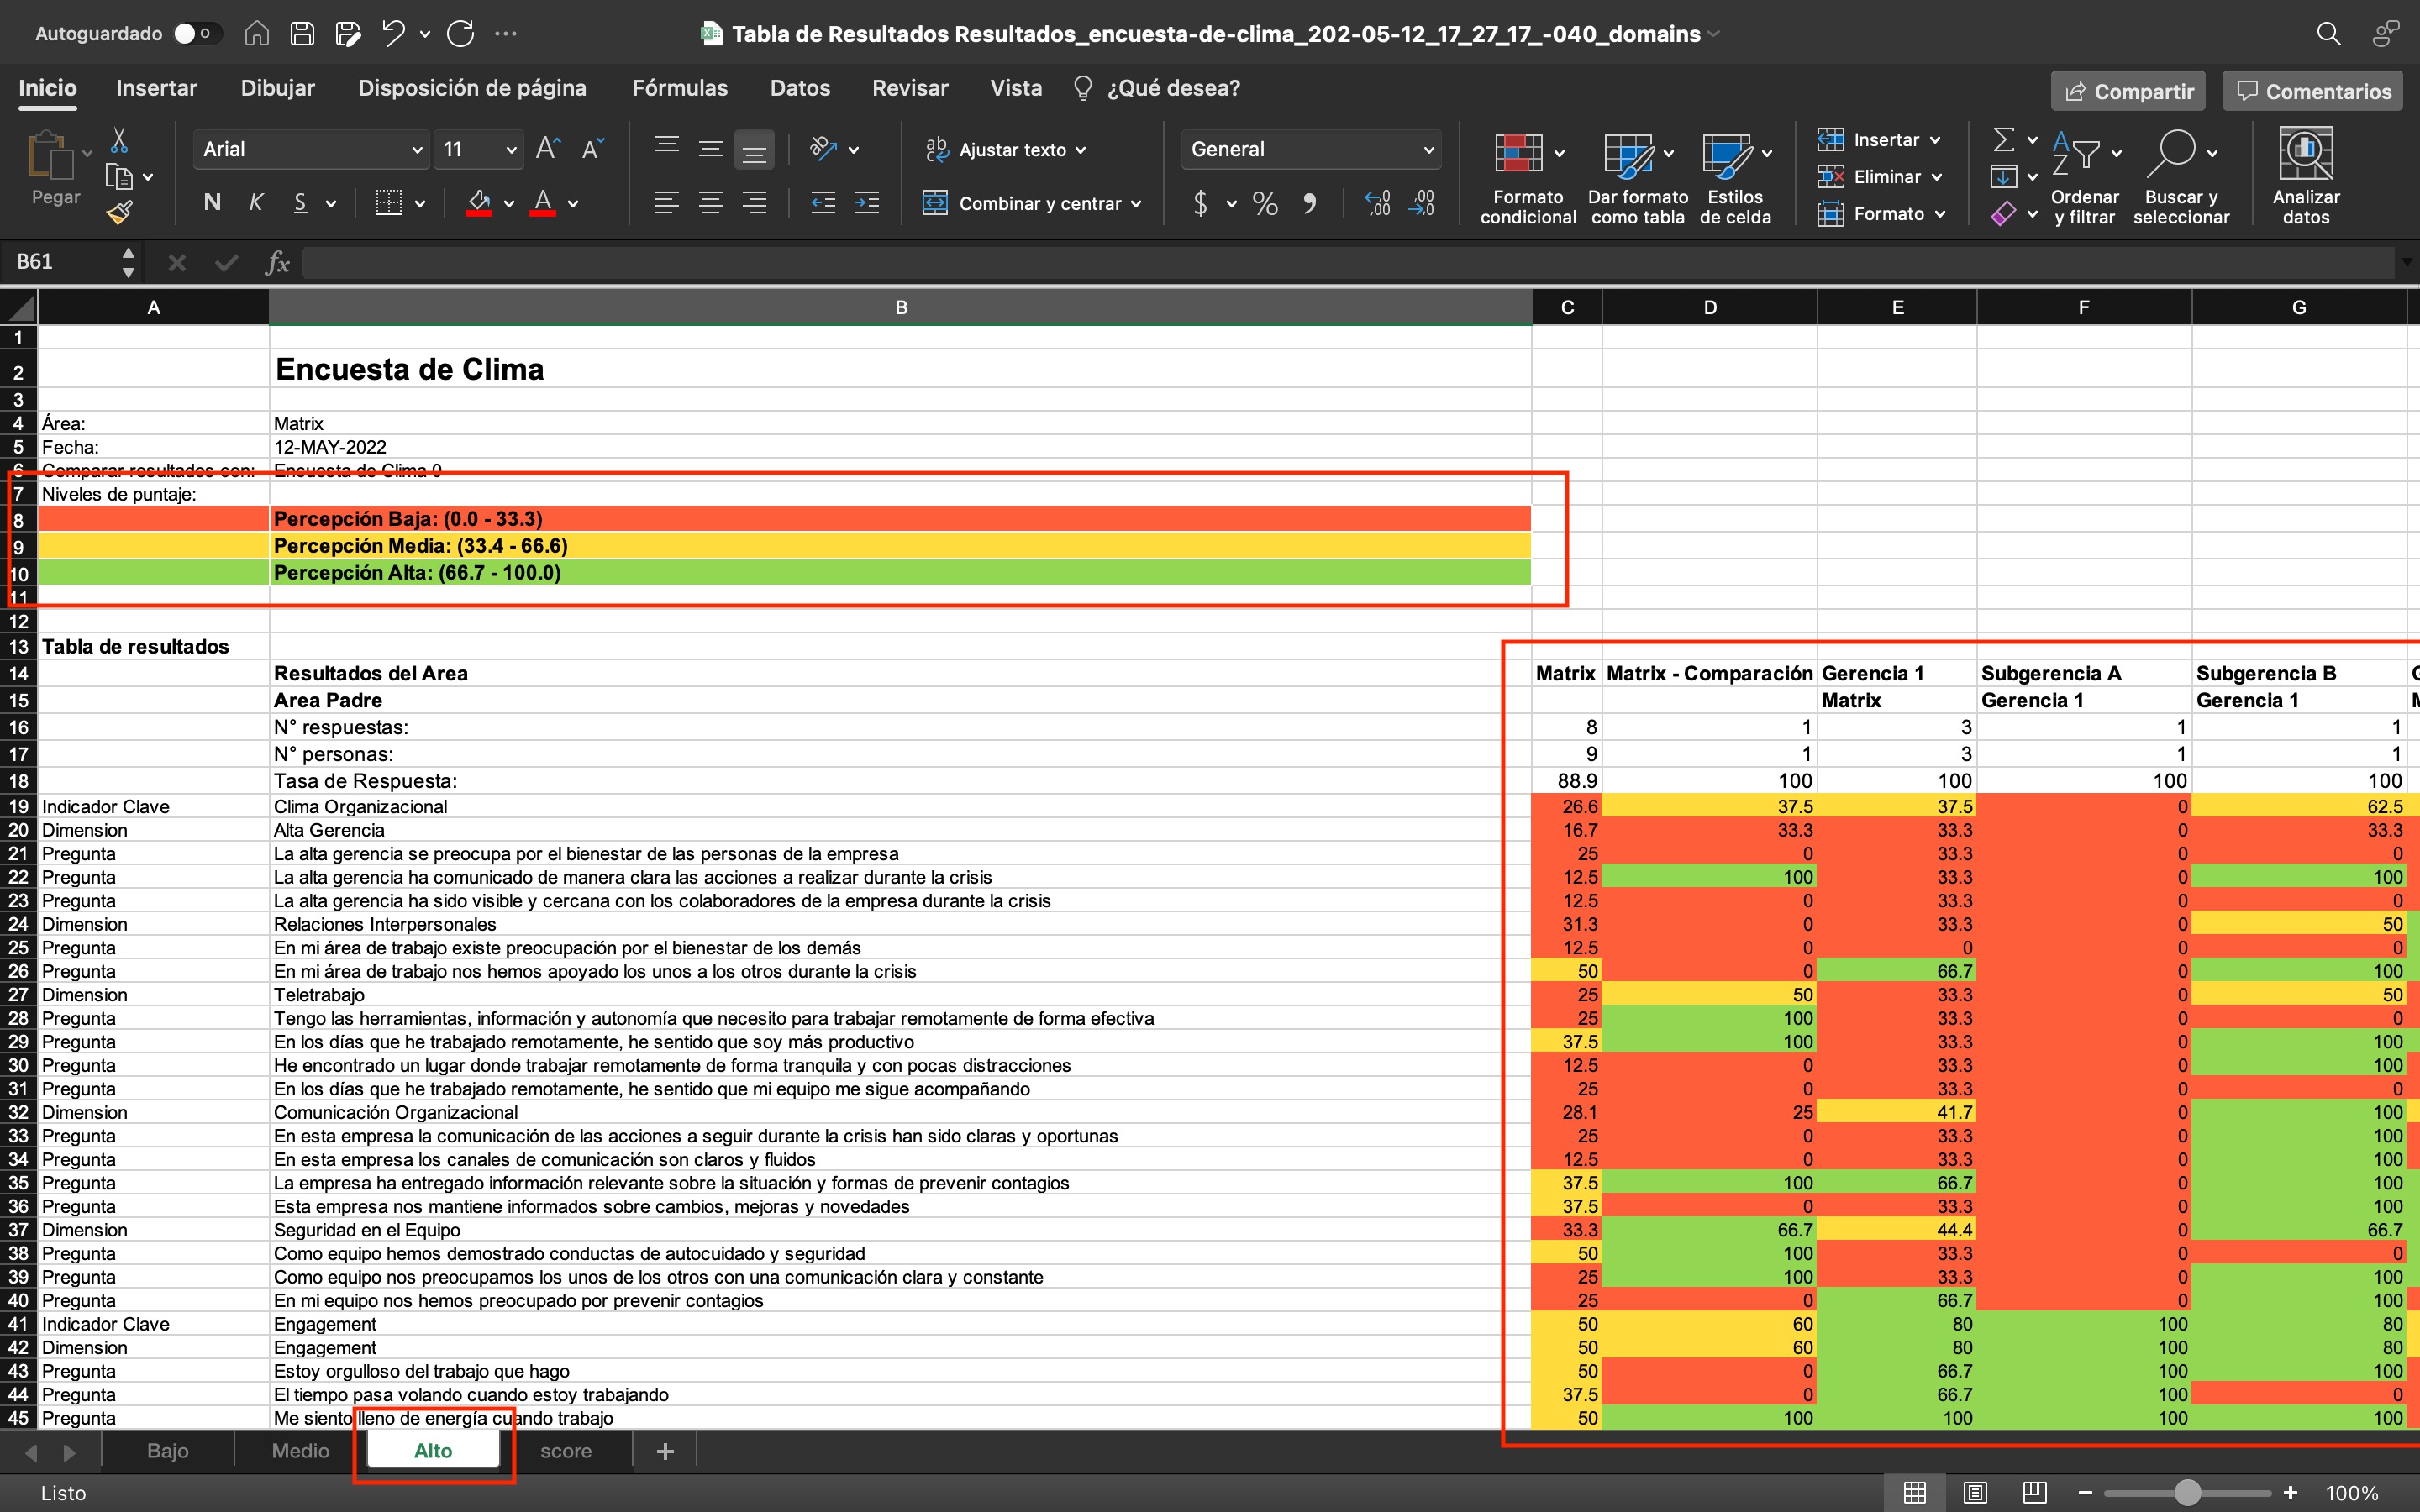Apply the currency dollar format
Screen dimensions: 2420x1512
click(1201, 203)
